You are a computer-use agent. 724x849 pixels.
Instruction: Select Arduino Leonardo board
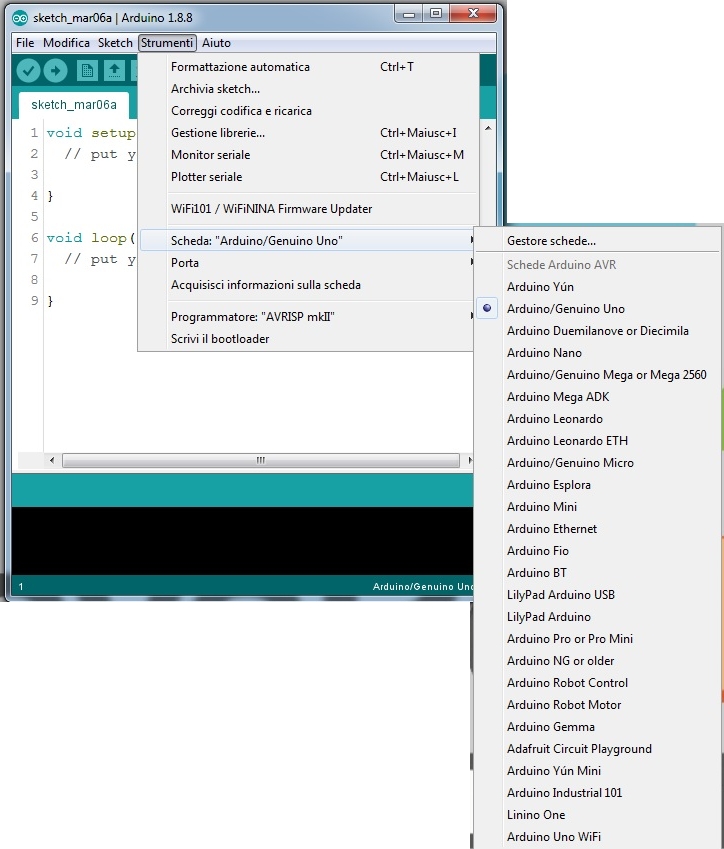point(598,419)
